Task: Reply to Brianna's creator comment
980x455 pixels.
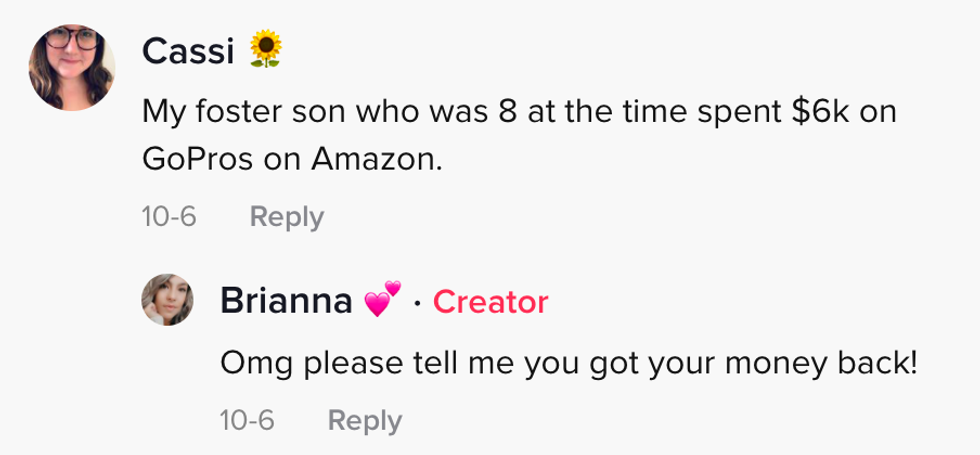Action: coord(364,421)
